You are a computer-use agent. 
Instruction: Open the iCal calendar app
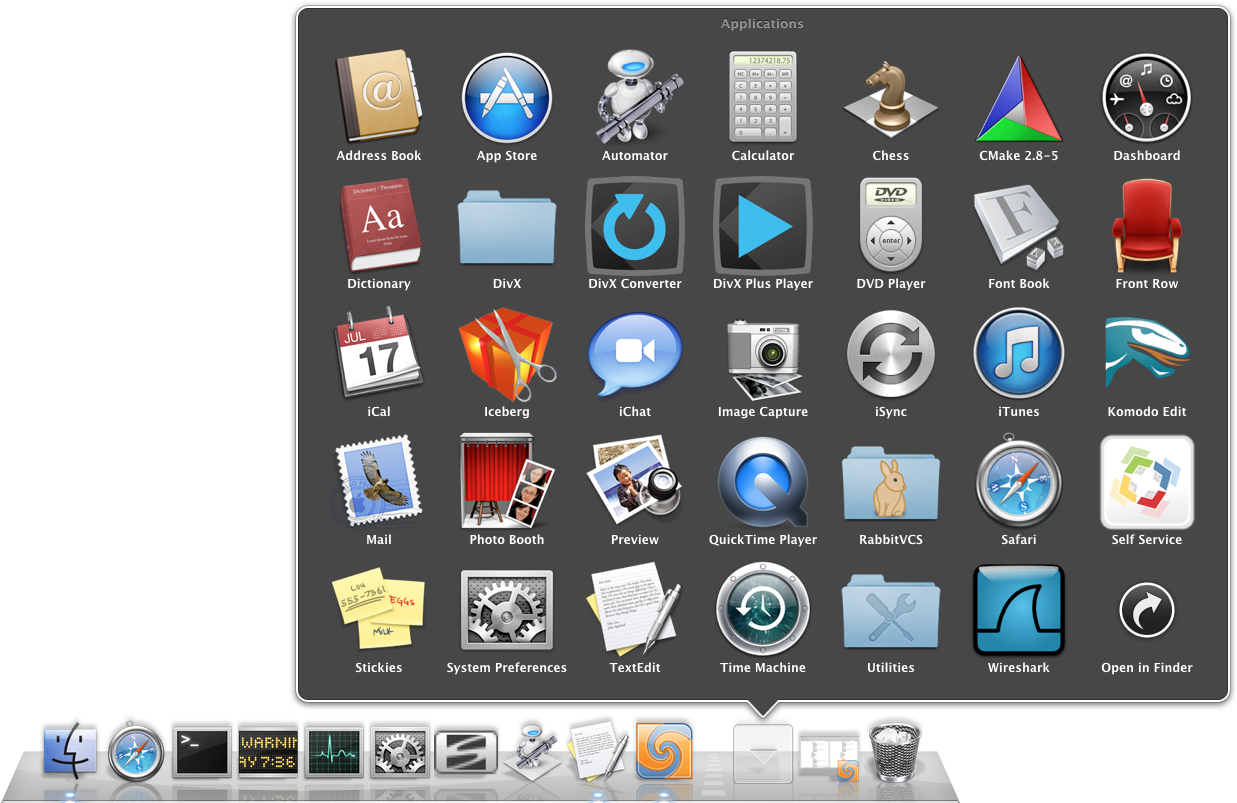point(379,355)
